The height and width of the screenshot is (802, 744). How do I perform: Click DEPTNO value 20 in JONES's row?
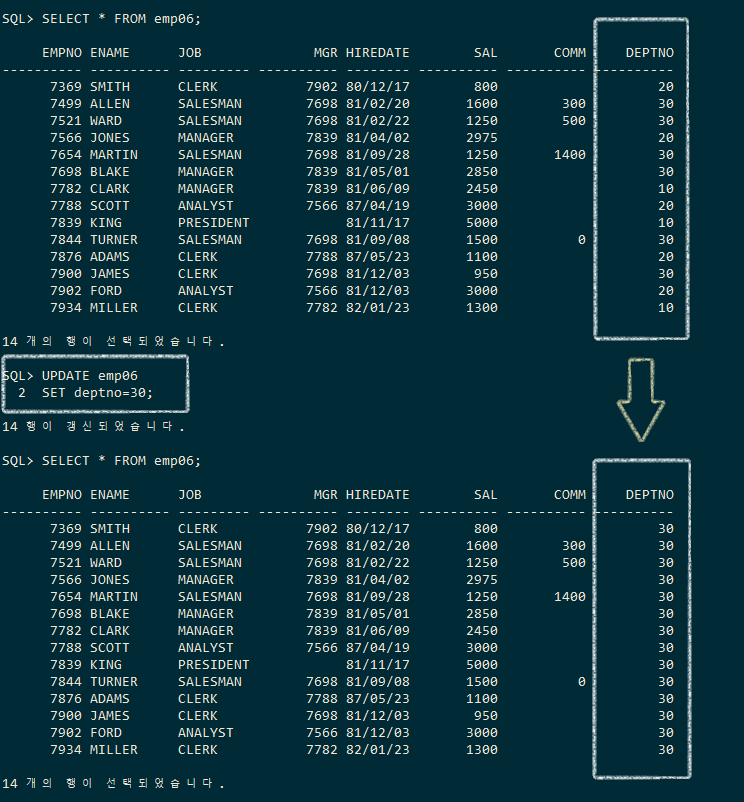[x=666, y=138]
